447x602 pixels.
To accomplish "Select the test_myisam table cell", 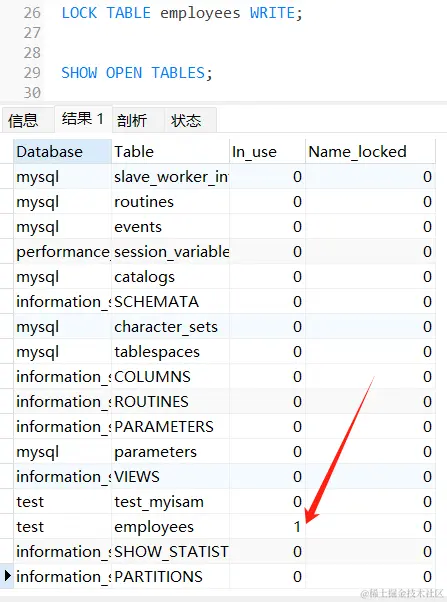I will coord(171,501).
